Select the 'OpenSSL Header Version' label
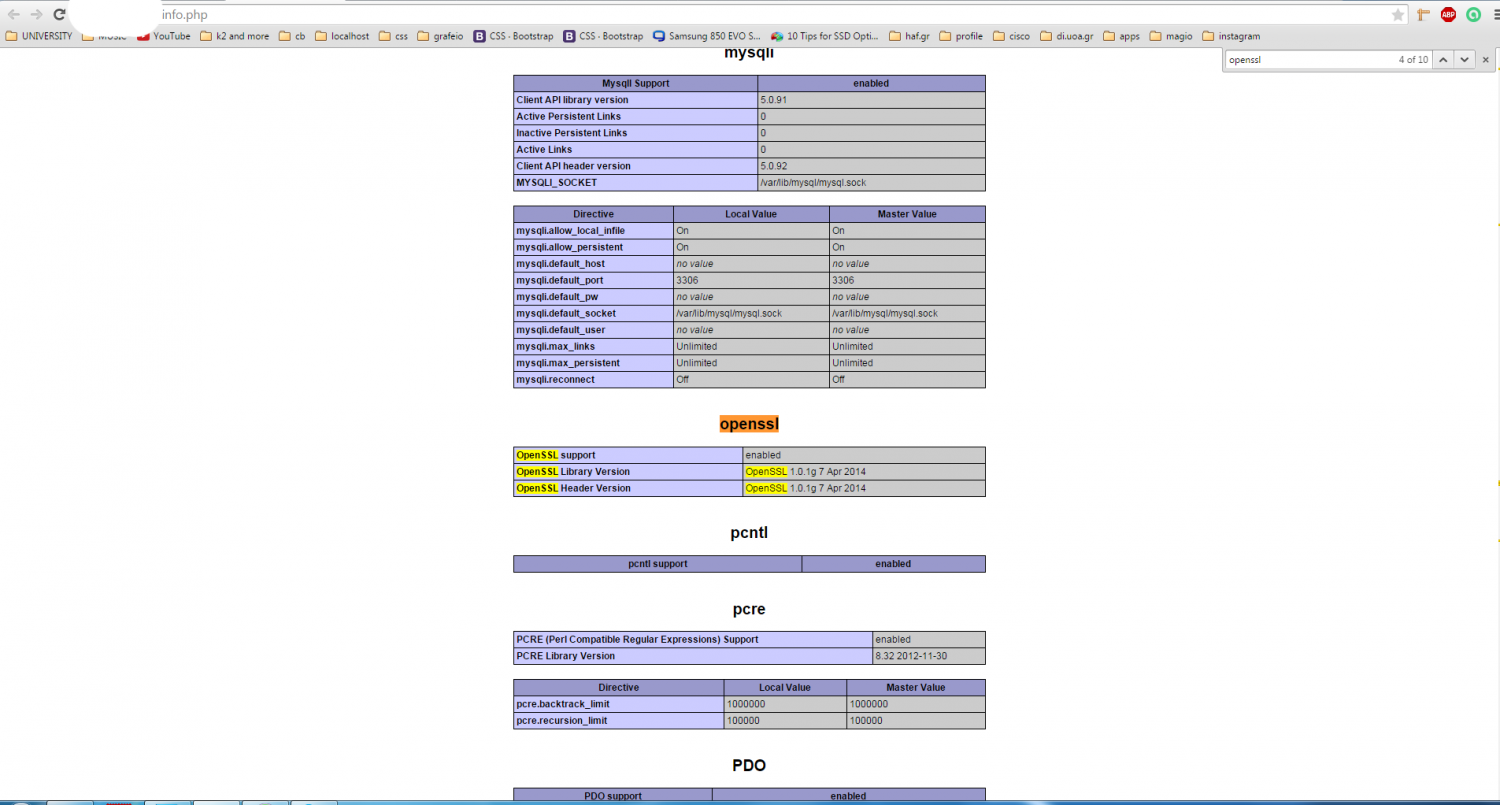The height and width of the screenshot is (805, 1500). coord(628,488)
